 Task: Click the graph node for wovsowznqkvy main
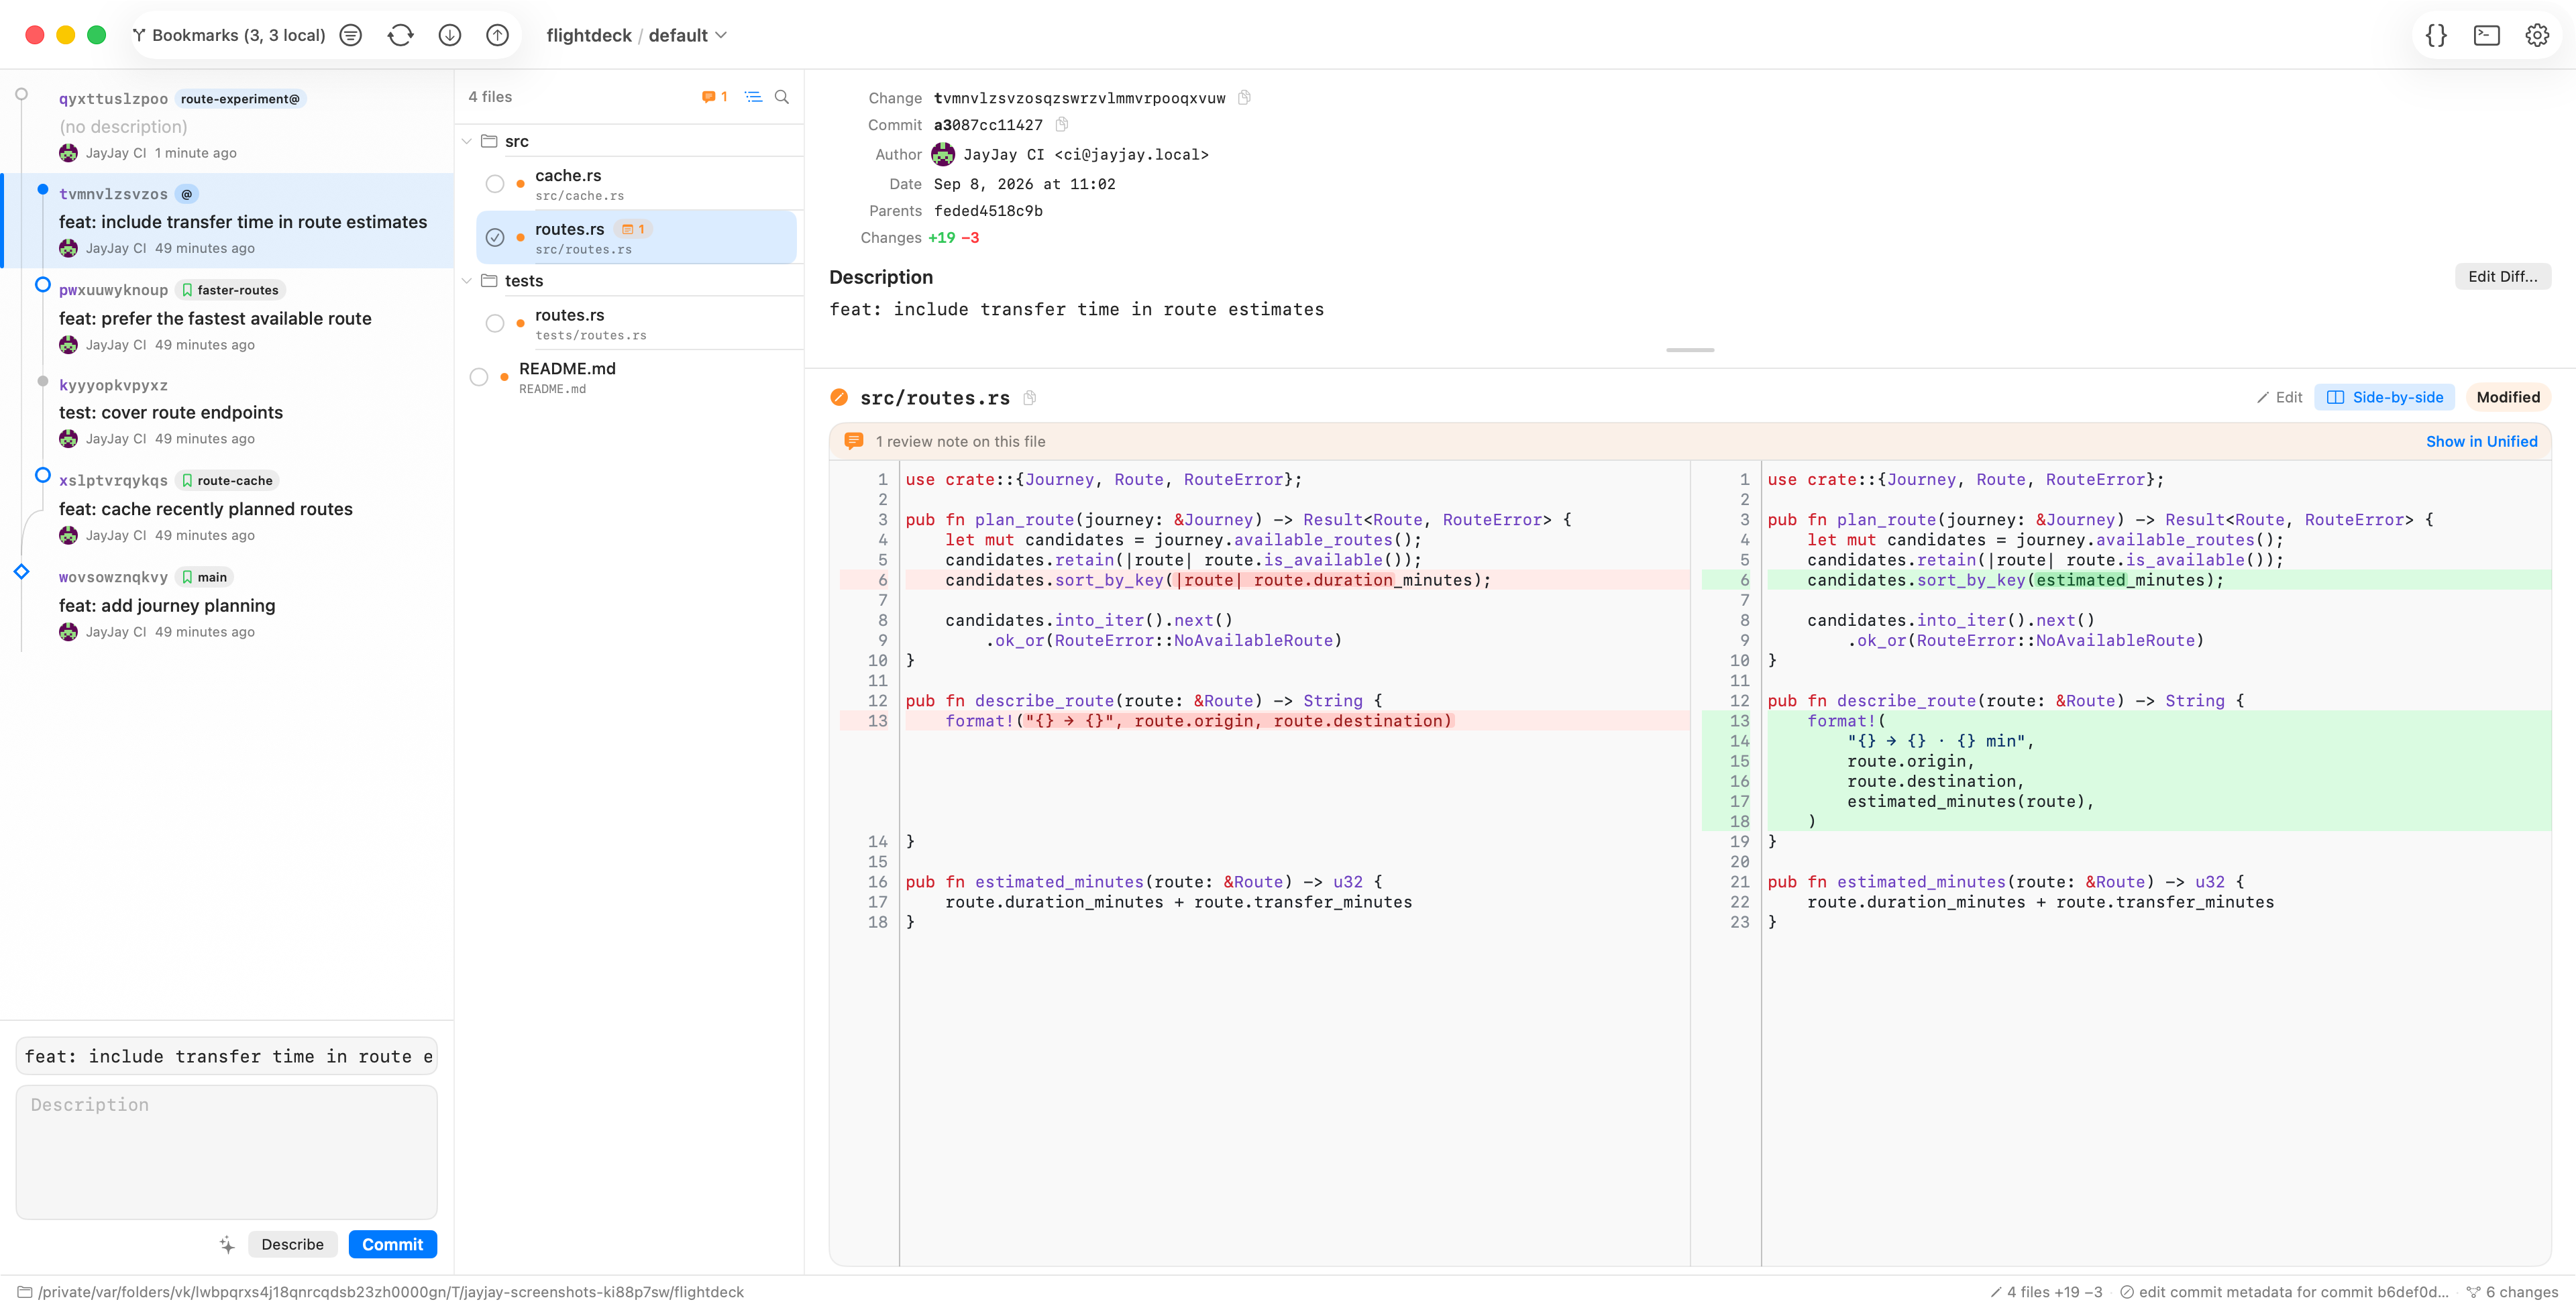click(x=22, y=572)
